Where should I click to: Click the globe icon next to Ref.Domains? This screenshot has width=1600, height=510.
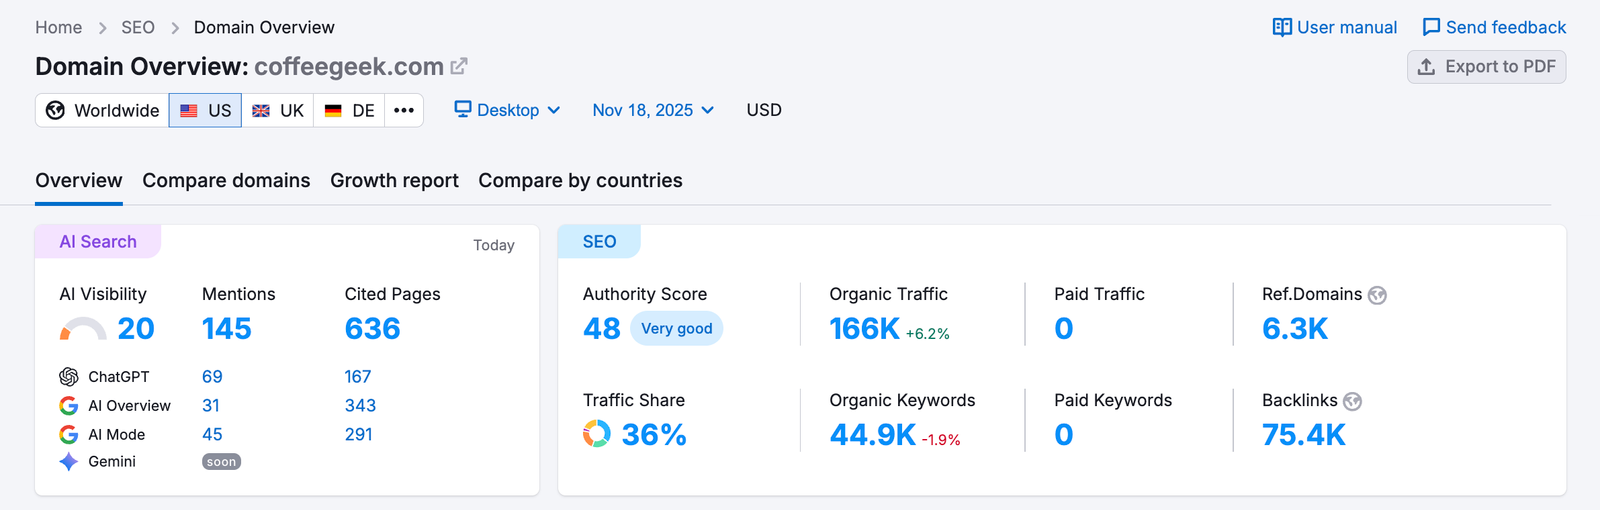tap(1377, 295)
